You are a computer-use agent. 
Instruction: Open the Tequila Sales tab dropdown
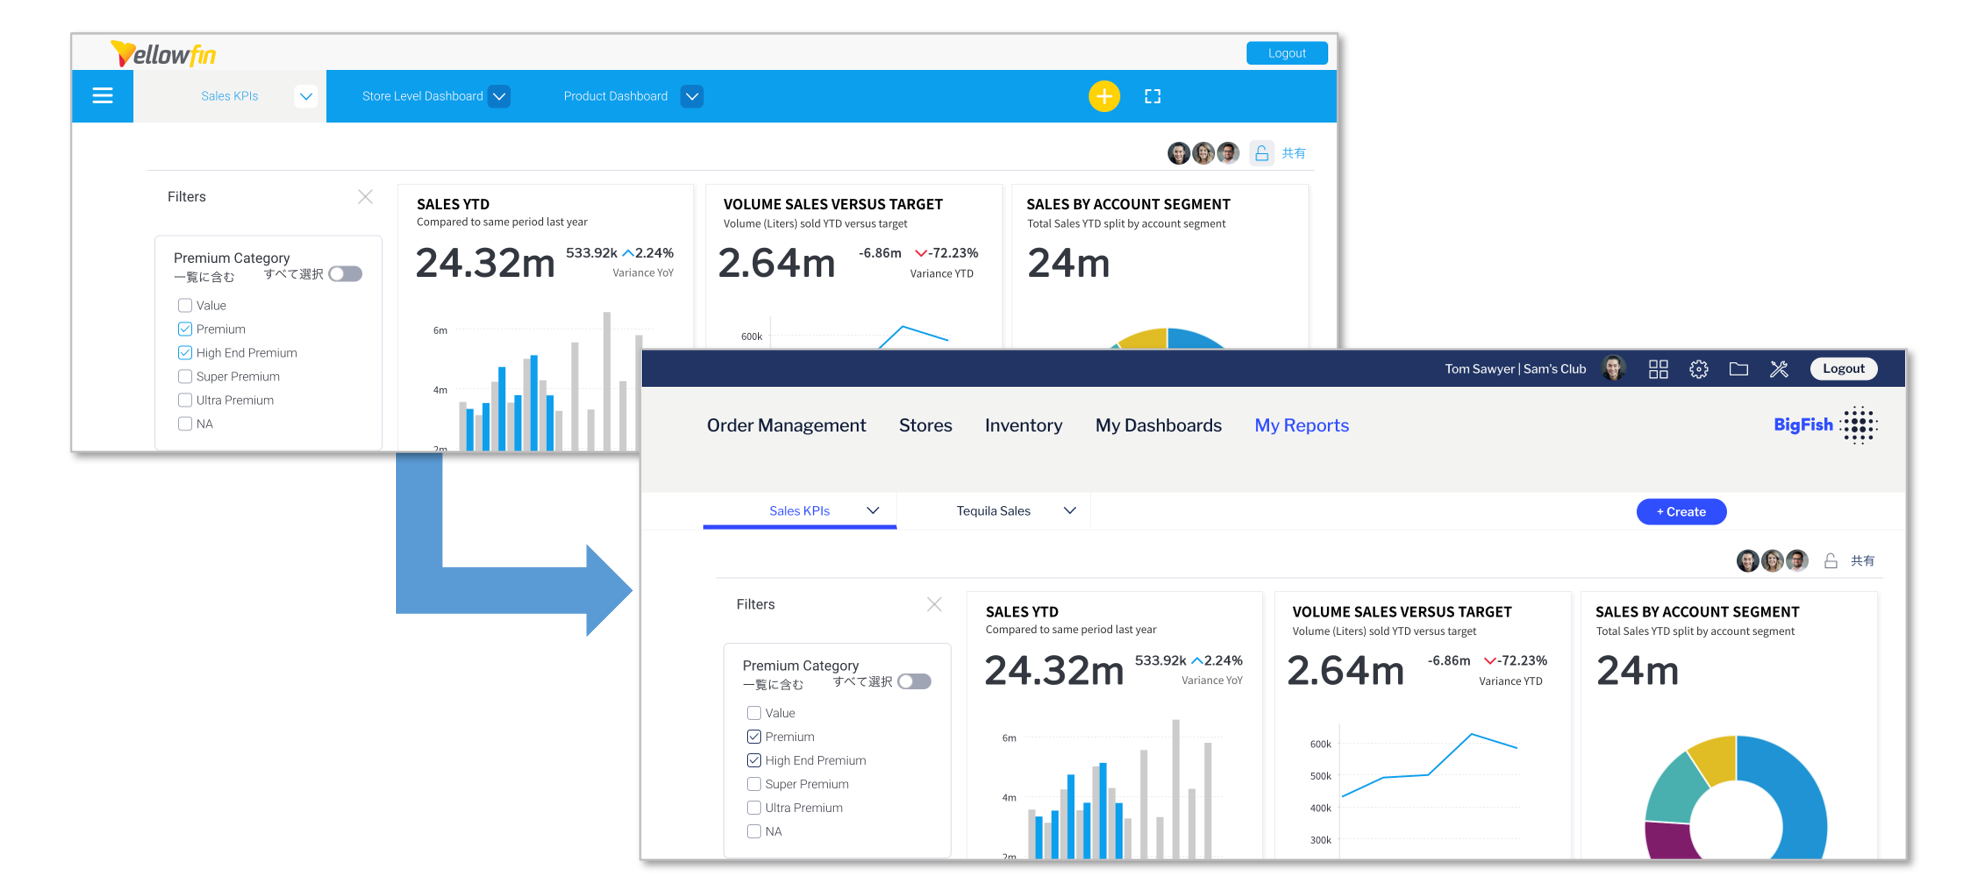click(x=1069, y=511)
